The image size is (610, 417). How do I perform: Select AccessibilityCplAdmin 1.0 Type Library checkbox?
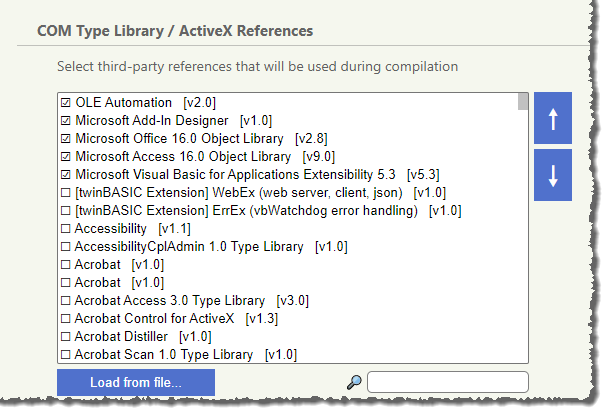(66, 246)
